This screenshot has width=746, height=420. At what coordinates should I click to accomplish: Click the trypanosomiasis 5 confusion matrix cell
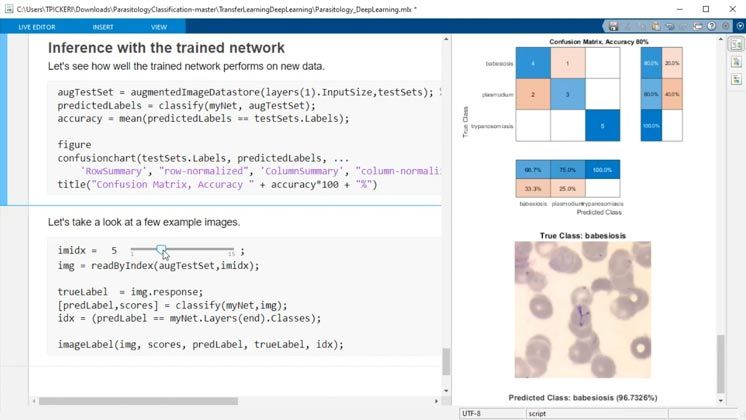[x=602, y=126]
